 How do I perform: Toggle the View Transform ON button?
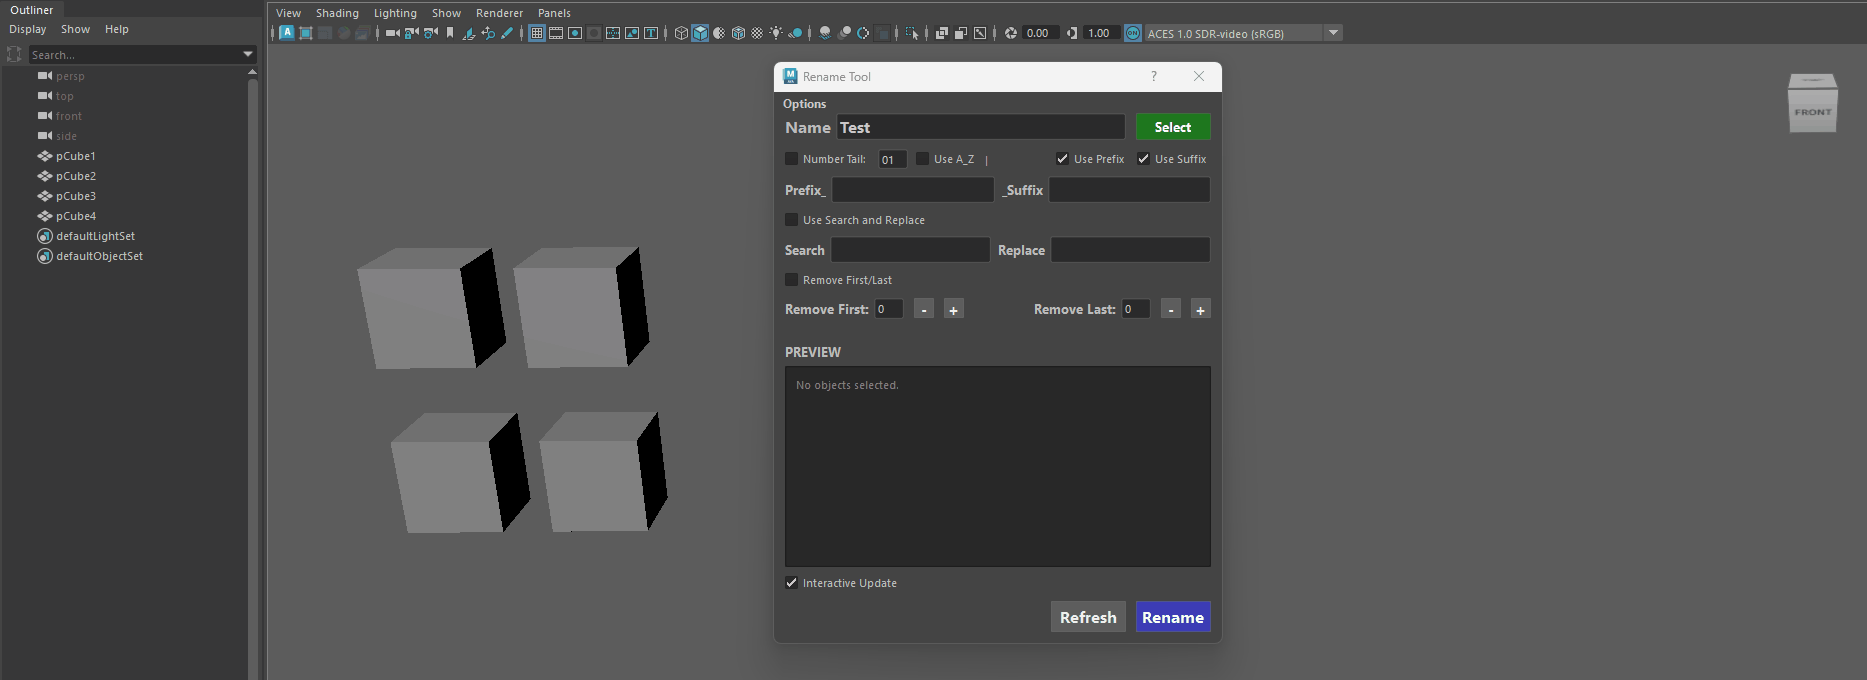coord(1133,33)
